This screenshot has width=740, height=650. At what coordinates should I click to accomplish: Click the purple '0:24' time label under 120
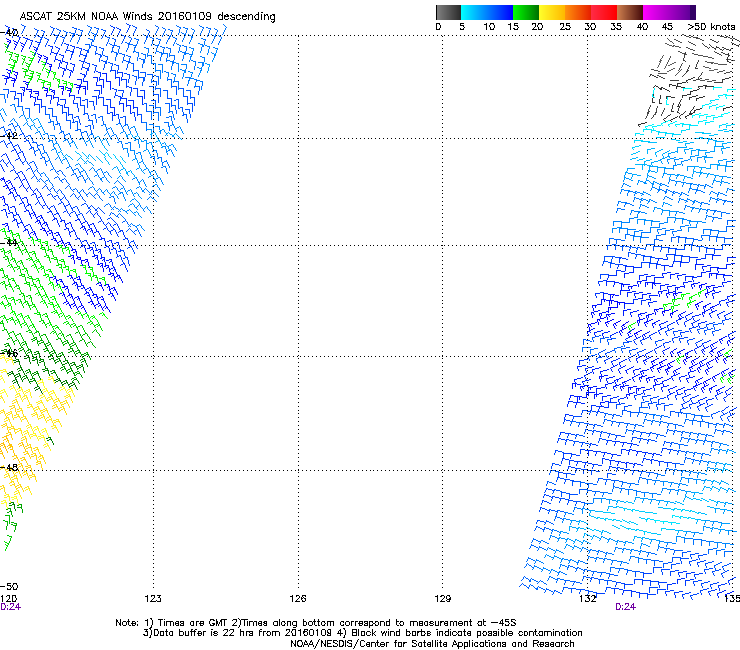(x=10, y=607)
